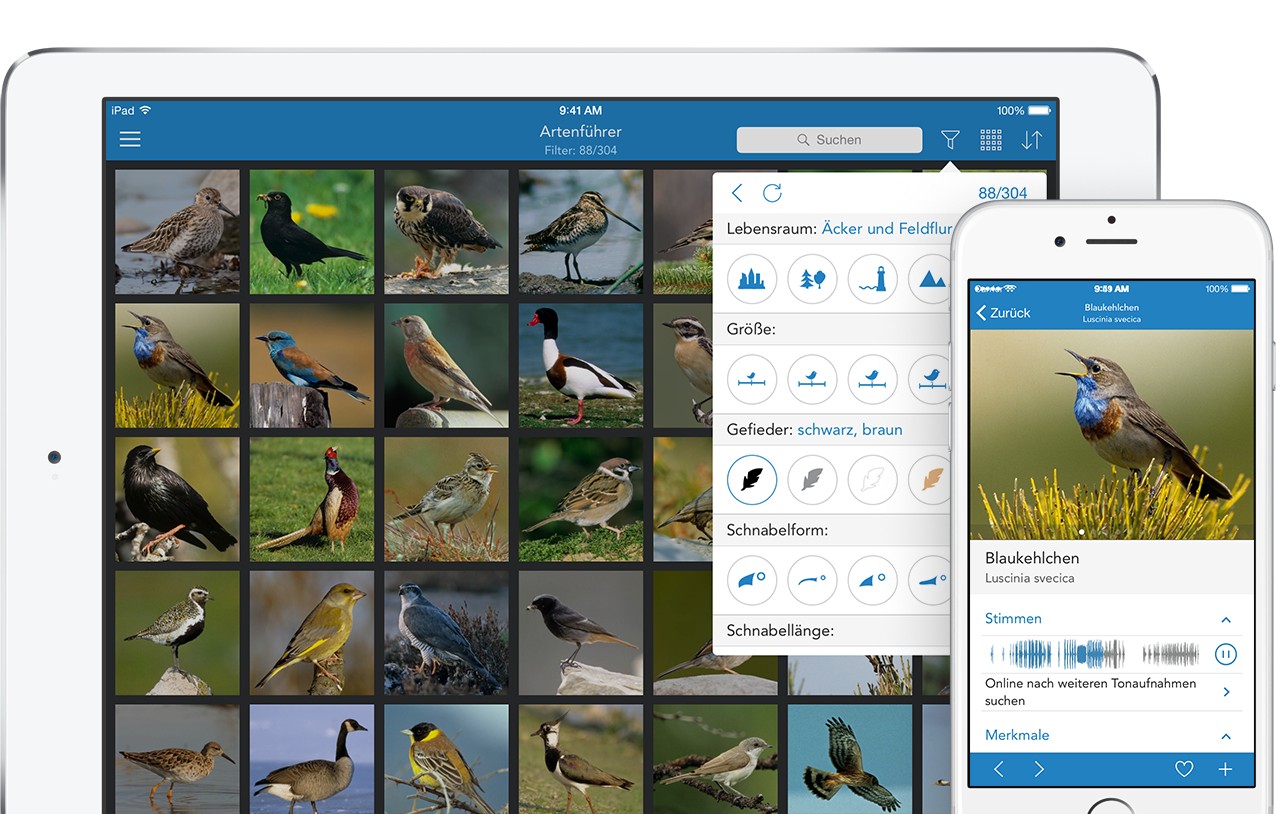1276x814 pixels.
Task: Collapse the Stimmen section
Action: [1226, 620]
